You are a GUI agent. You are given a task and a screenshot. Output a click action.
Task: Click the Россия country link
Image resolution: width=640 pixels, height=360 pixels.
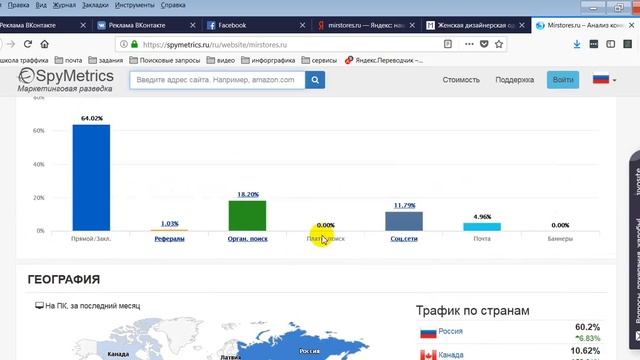point(450,331)
